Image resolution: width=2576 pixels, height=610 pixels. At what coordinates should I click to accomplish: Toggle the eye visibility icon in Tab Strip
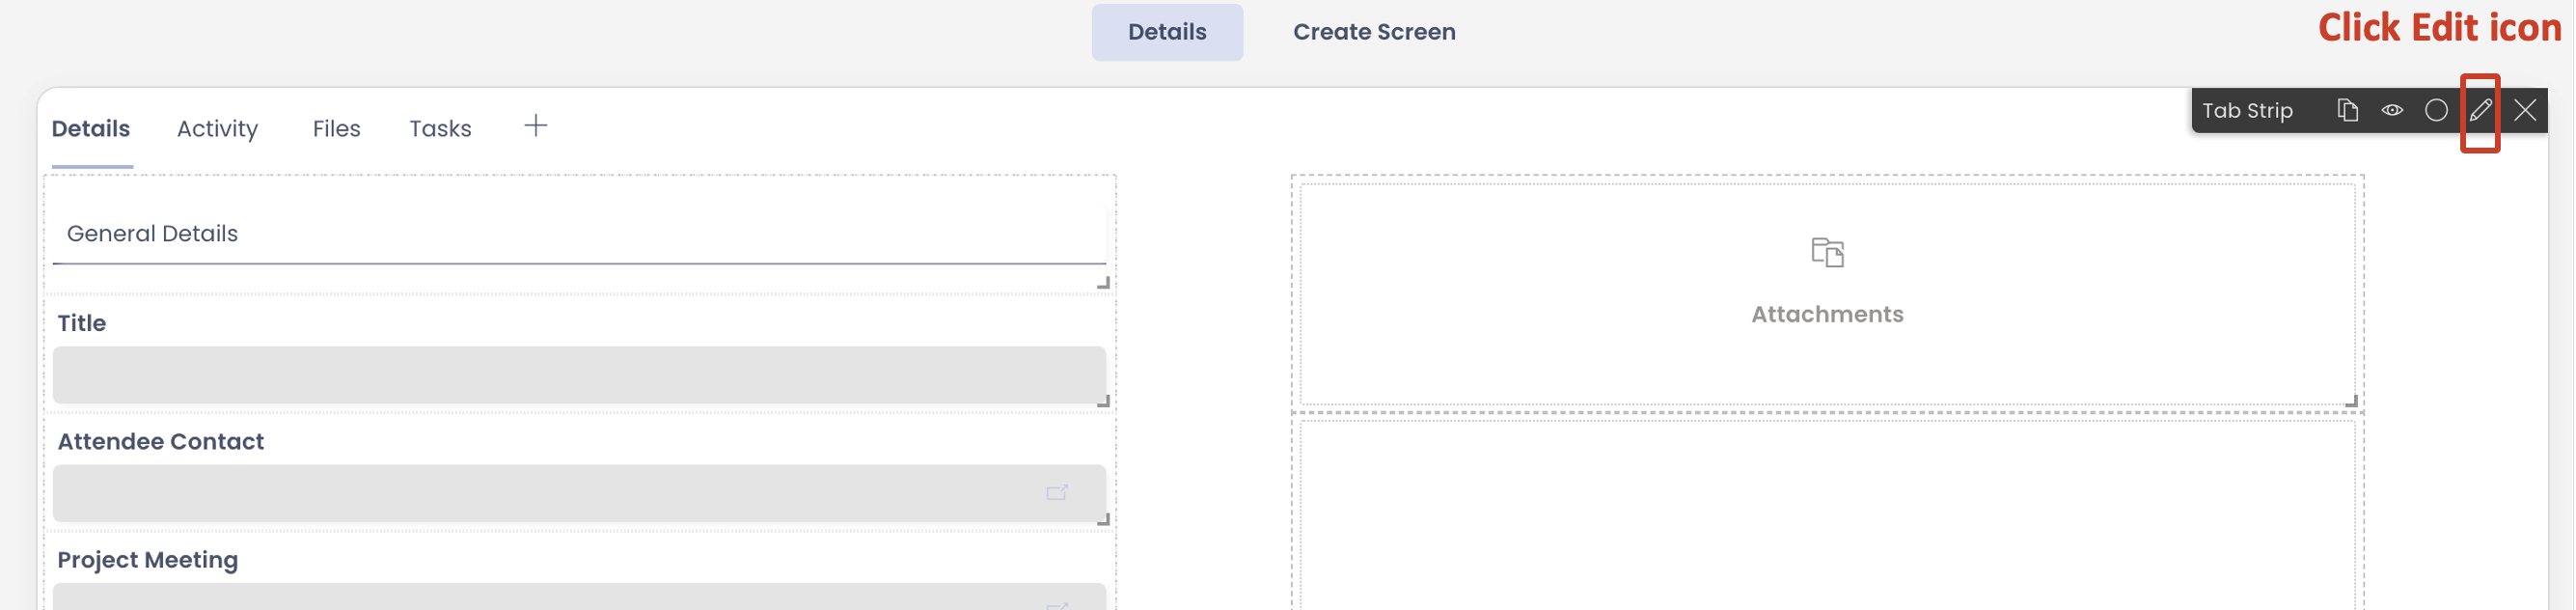click(2392, 110)
